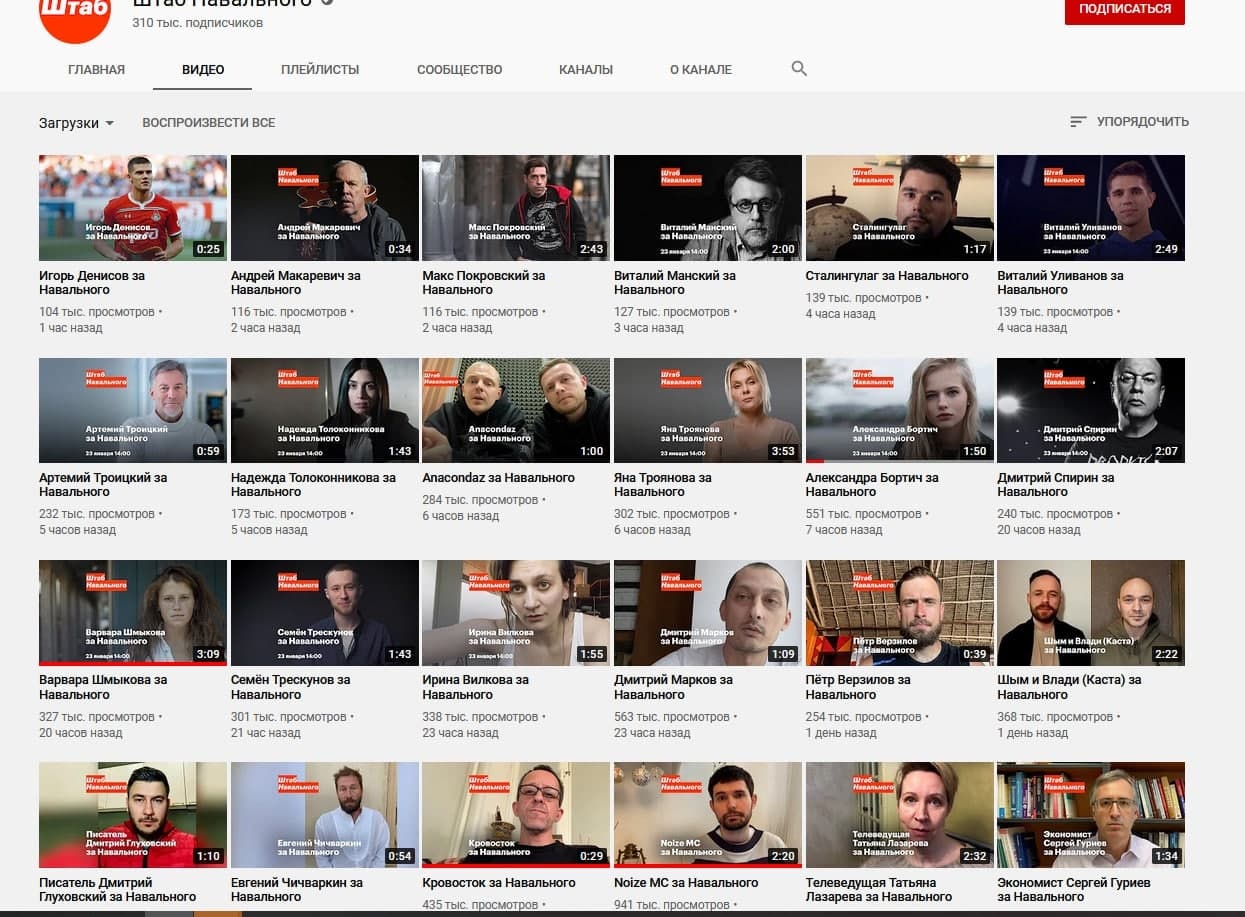The height and width of the screenshot is (917, 1245).
Task: Open Шым и Влади (Каста) video thumbnail
Action: coord(1091,613)
